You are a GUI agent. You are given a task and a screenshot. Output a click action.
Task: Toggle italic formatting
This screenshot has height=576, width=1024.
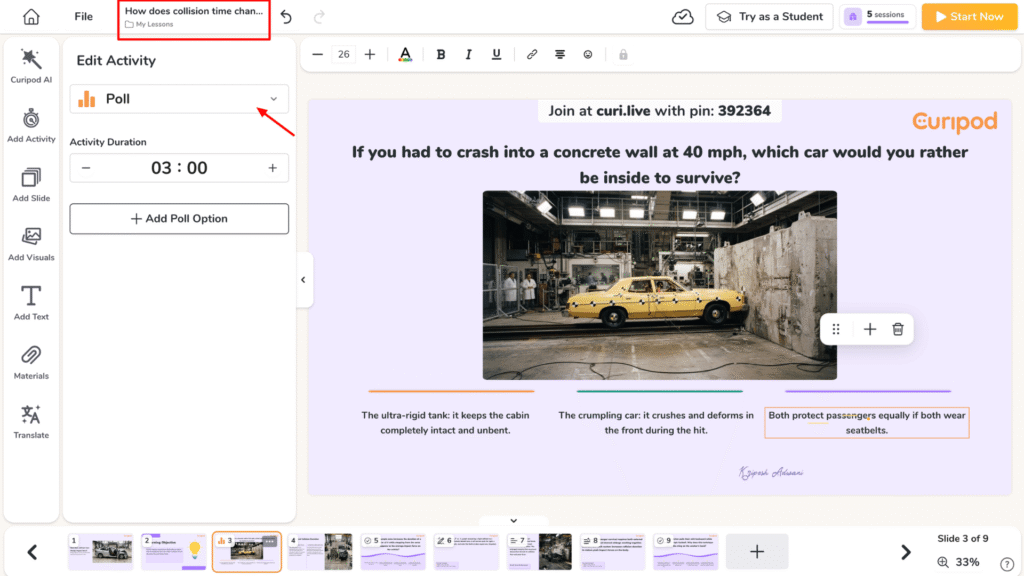tap(468, 54)
